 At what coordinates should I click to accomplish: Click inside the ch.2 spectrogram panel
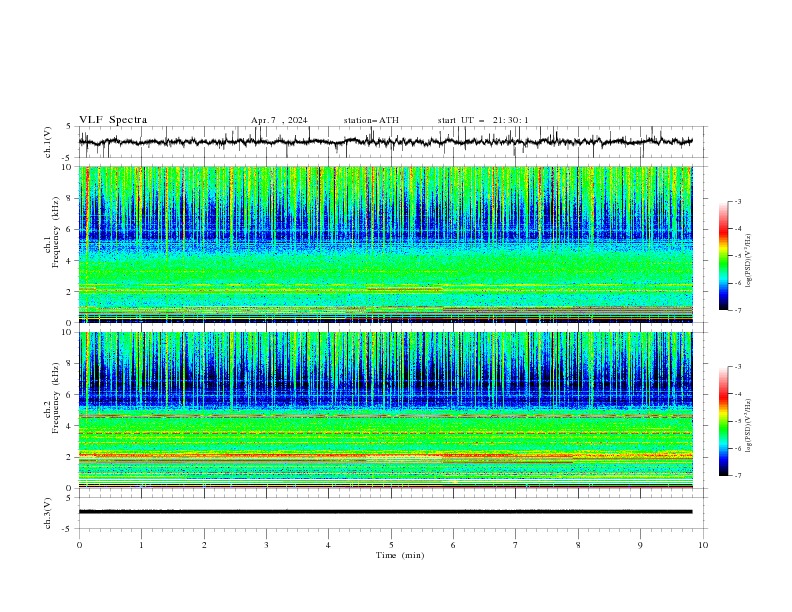click(385, 410)
